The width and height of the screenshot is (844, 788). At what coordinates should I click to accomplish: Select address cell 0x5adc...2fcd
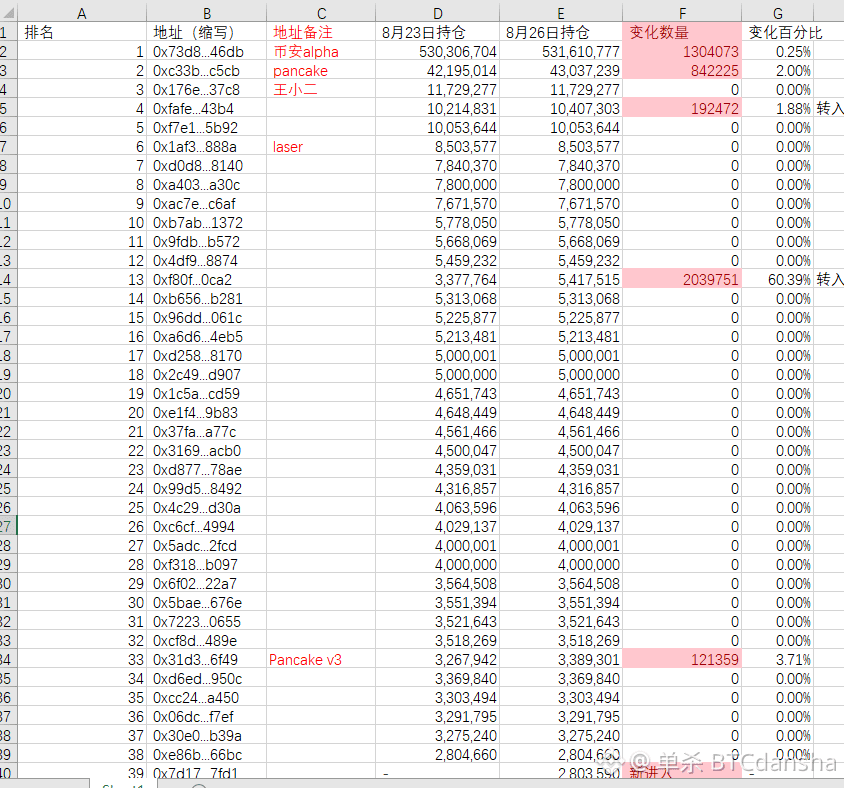coord(207,546)
